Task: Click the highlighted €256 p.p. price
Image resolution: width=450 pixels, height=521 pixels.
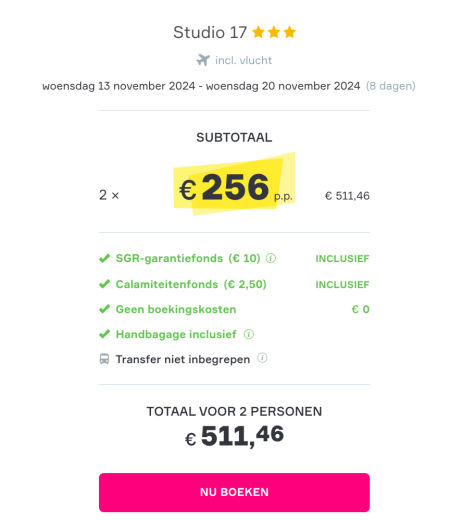Action: click(234, 188)
